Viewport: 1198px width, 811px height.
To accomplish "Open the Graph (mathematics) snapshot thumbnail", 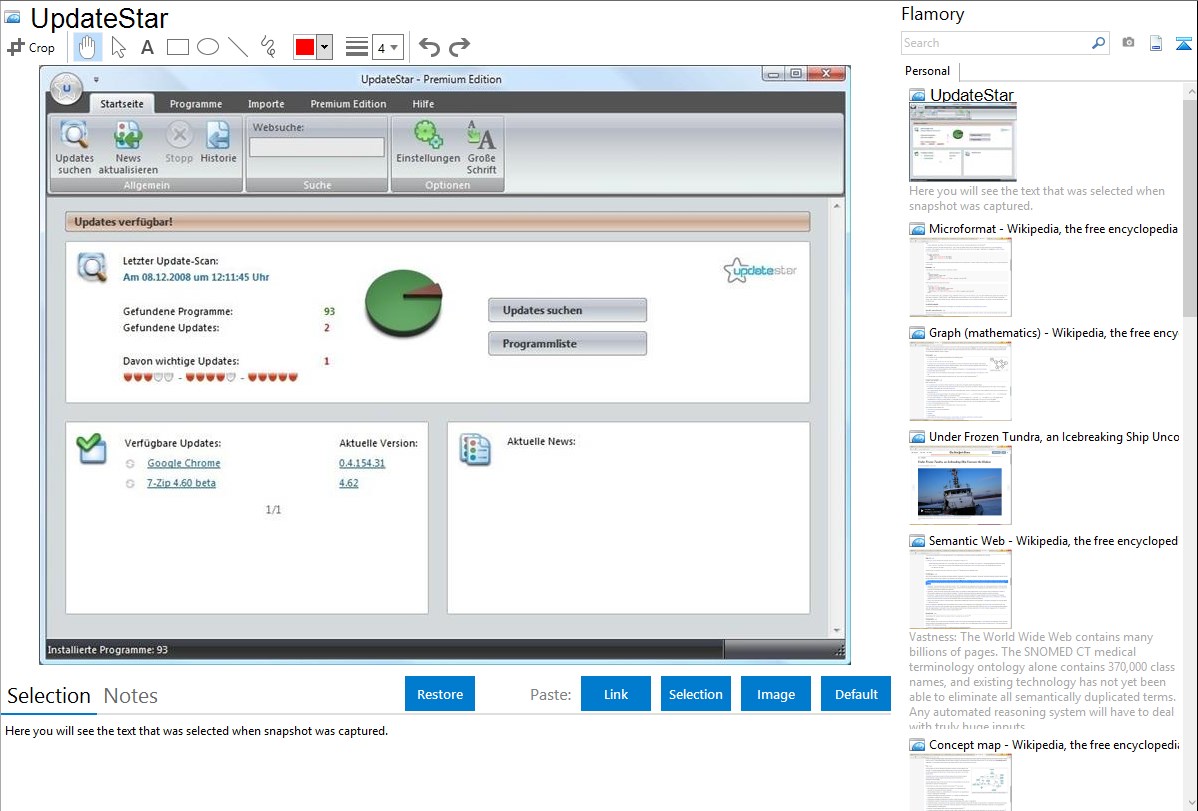I will click(x=960, y=381).
